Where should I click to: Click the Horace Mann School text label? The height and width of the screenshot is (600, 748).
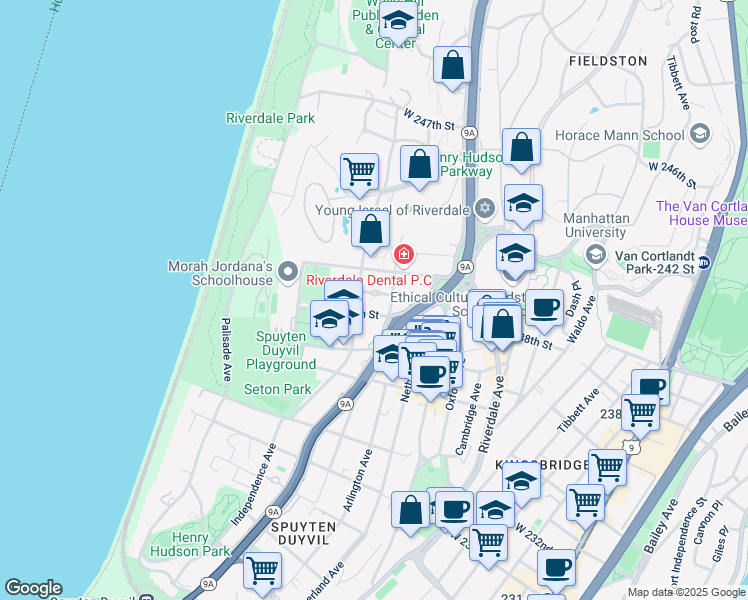point(620,135)
